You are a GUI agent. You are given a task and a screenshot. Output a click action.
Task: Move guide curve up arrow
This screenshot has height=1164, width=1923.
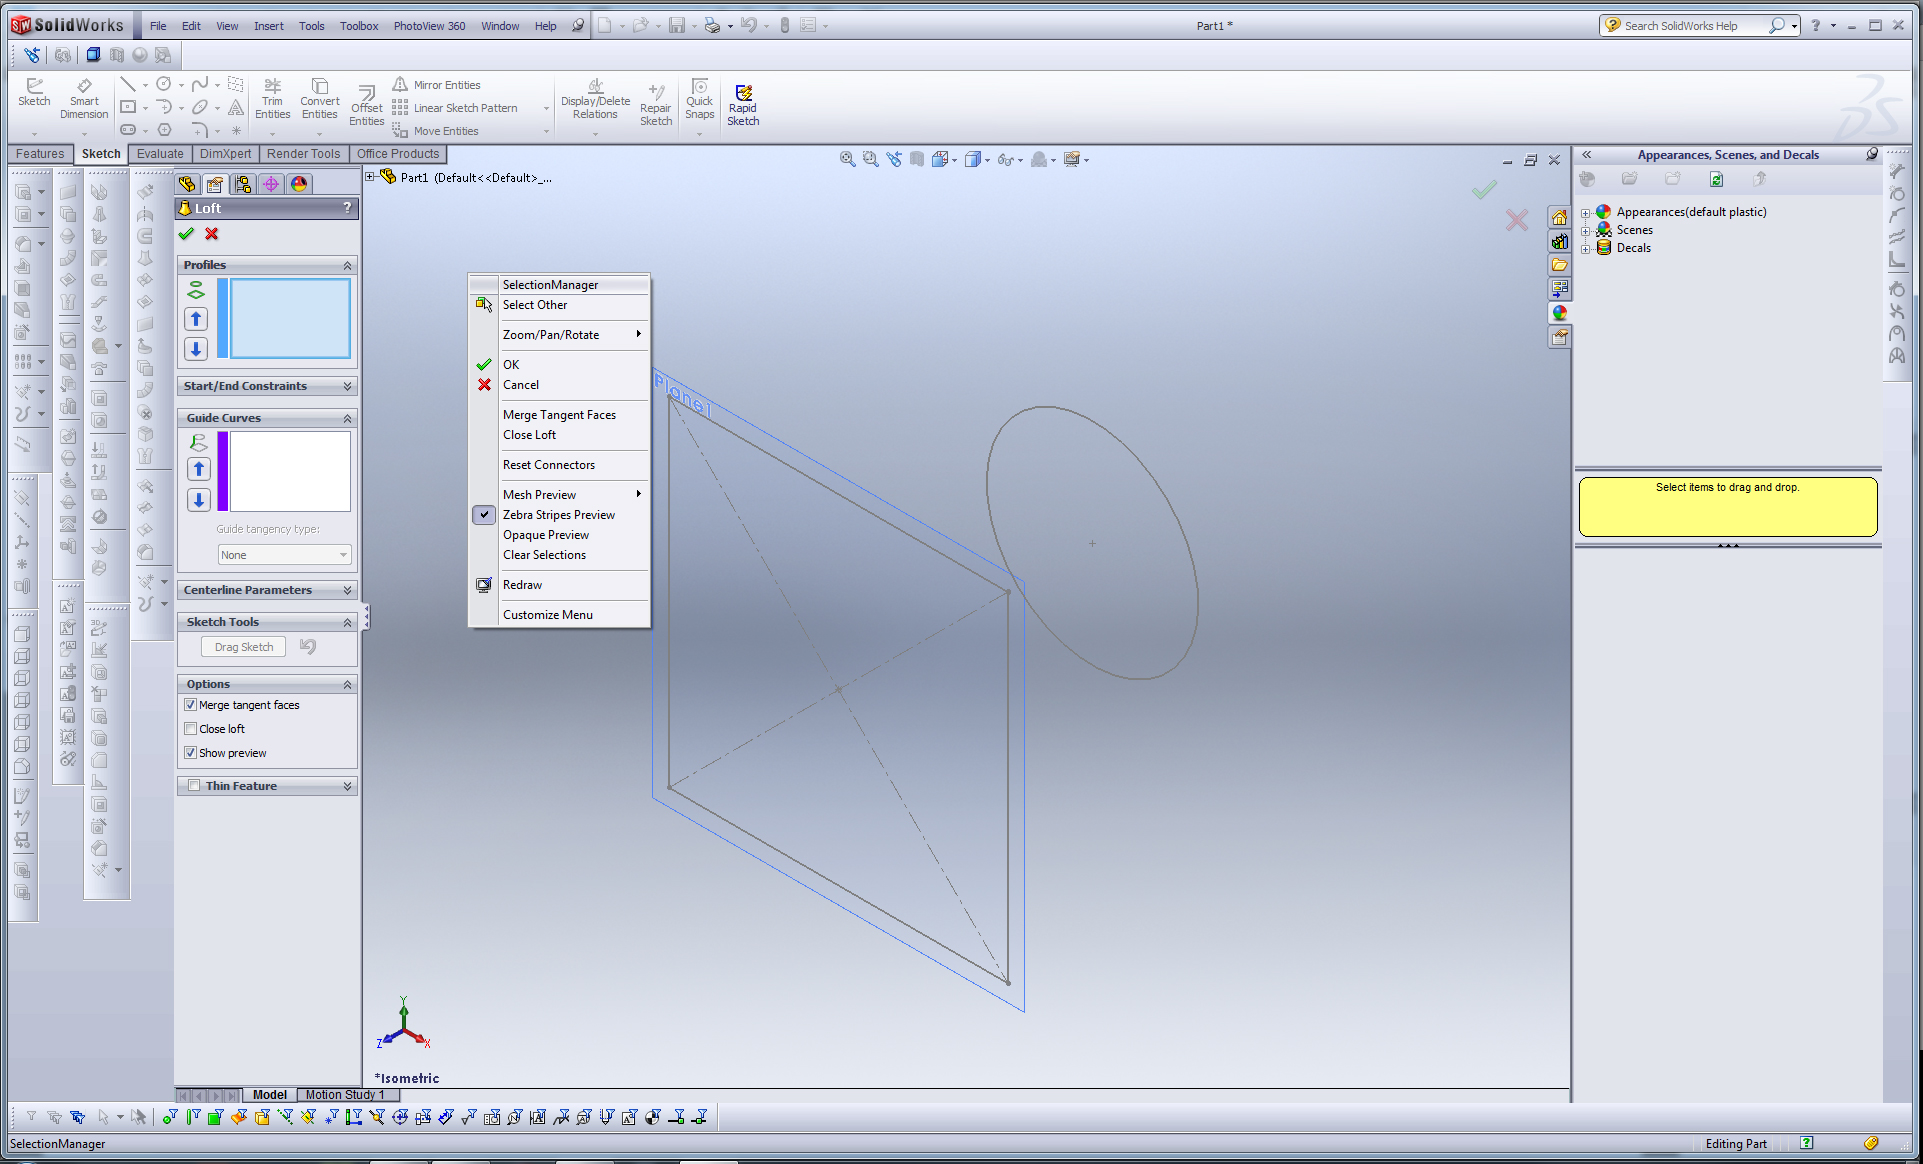[x=199, y=469]
